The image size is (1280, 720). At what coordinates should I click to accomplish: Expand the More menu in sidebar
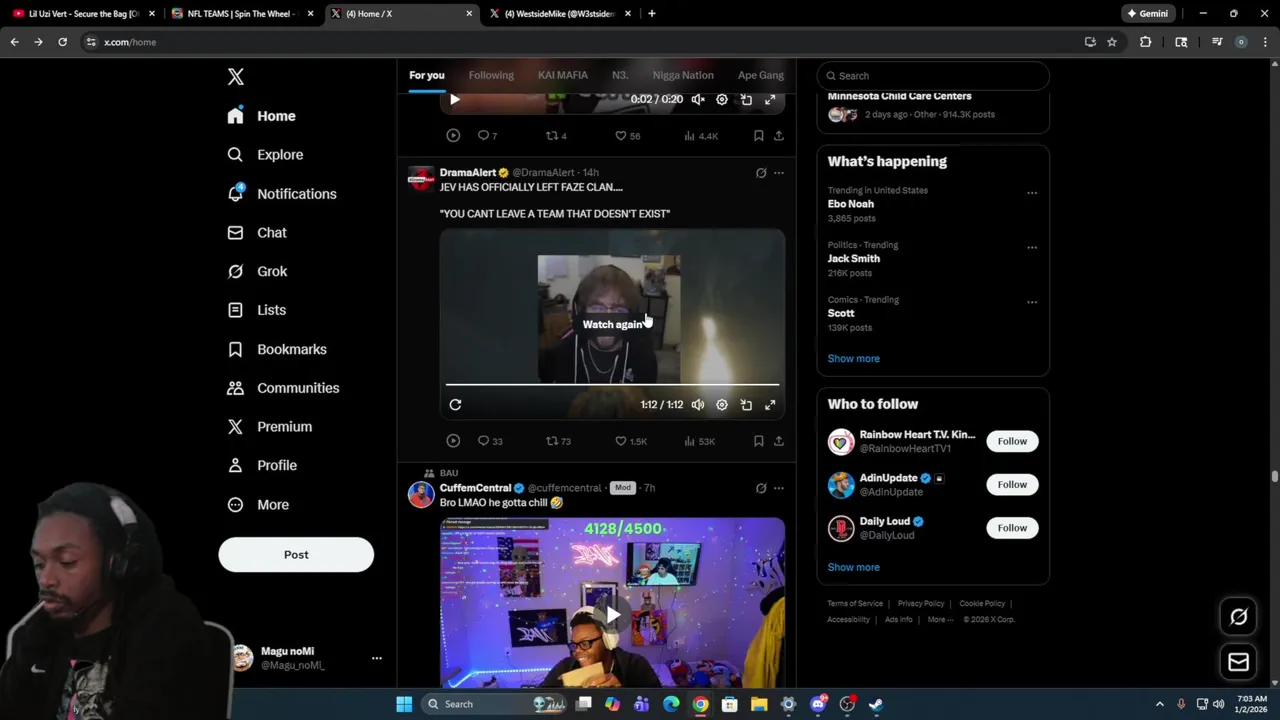[x=258, y=505]
